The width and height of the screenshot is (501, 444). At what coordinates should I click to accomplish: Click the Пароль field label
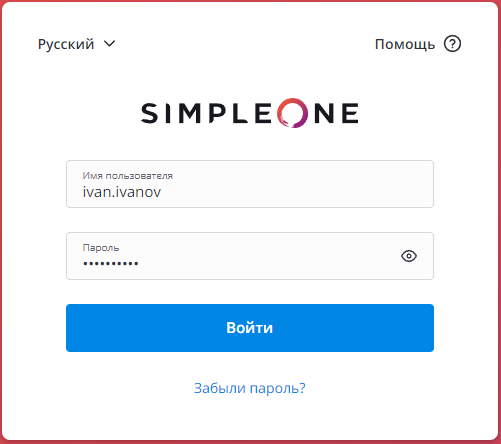point(101,248)
